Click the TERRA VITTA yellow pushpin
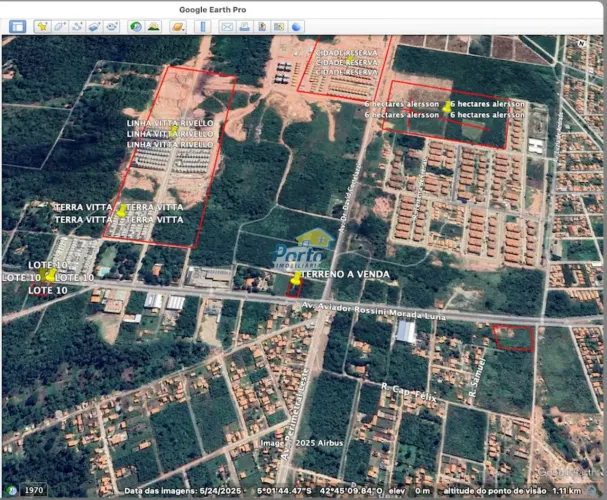This screenshot has width=607, height=500. pos(122,210)
